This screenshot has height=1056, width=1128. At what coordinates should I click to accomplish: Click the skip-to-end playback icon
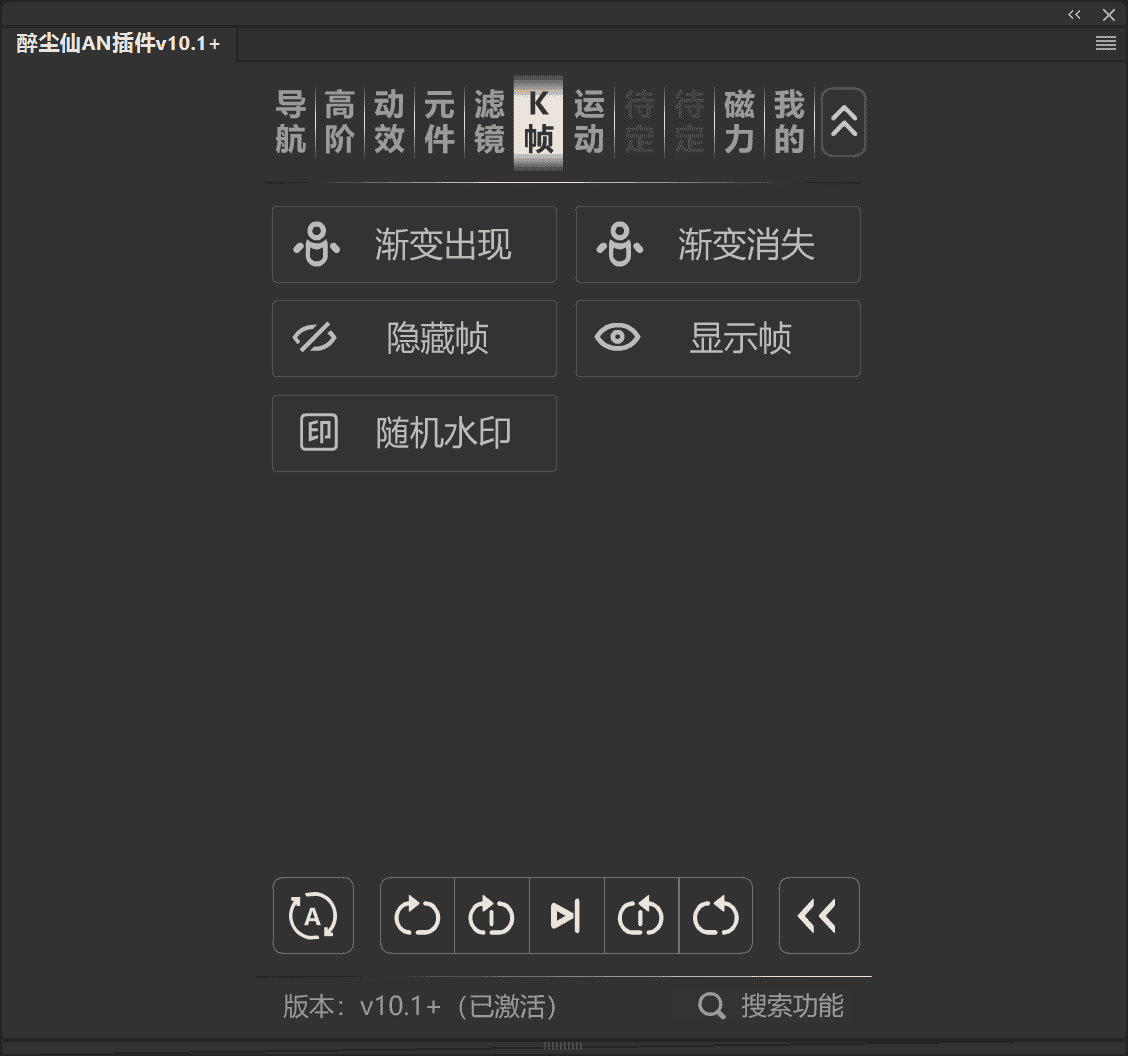click(567, 915)
